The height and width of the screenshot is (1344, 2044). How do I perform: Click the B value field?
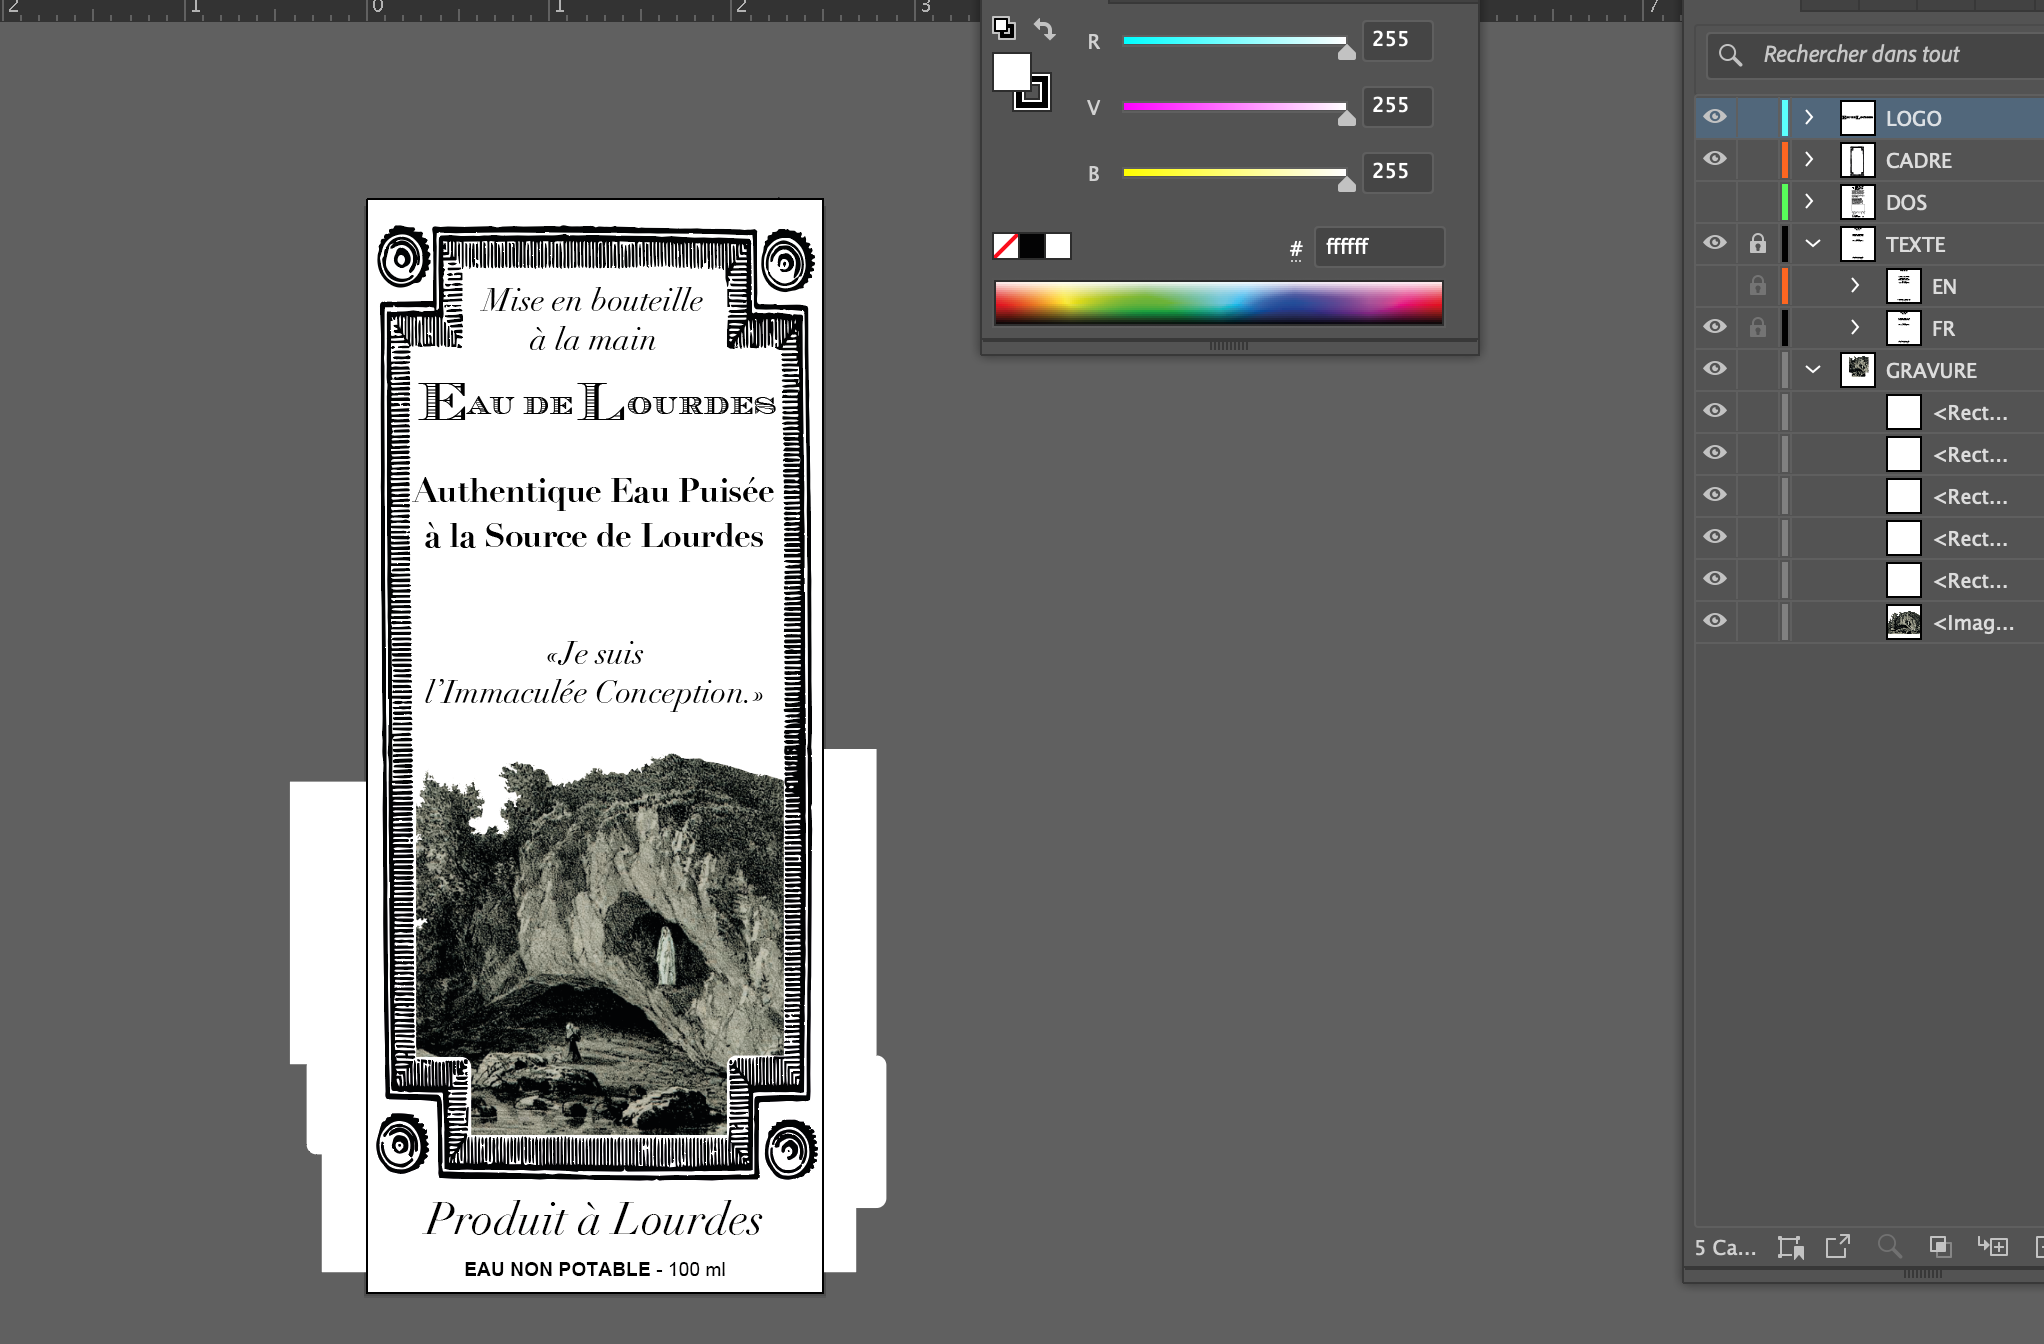click(x=1397, y=172)
